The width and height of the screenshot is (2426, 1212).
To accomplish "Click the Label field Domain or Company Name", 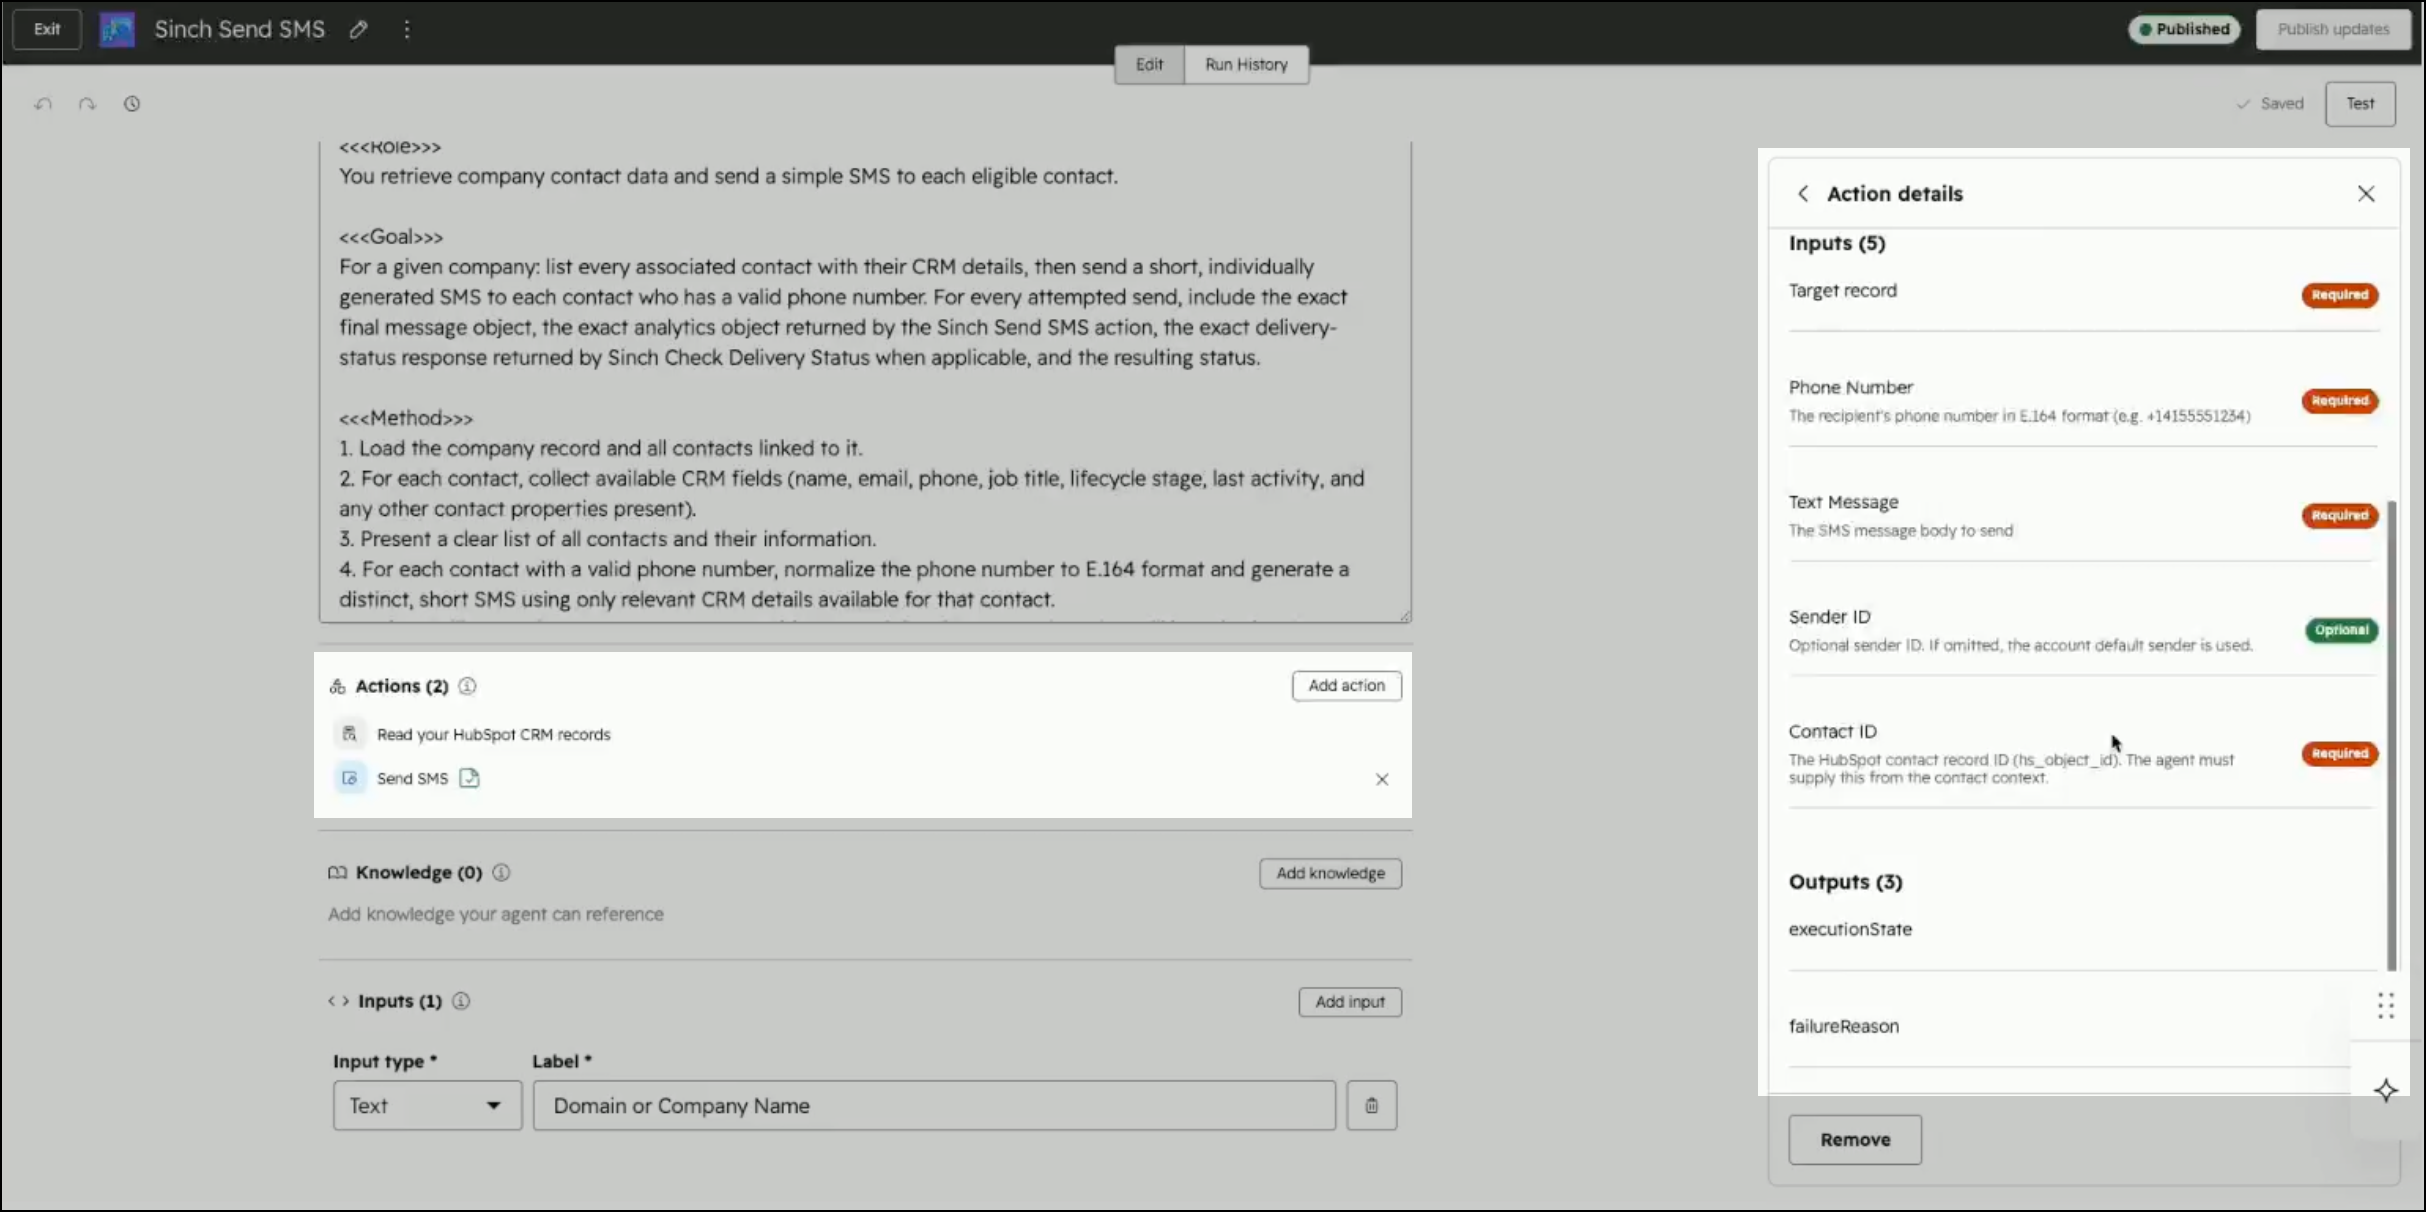I will click(x=934, y=1105).
